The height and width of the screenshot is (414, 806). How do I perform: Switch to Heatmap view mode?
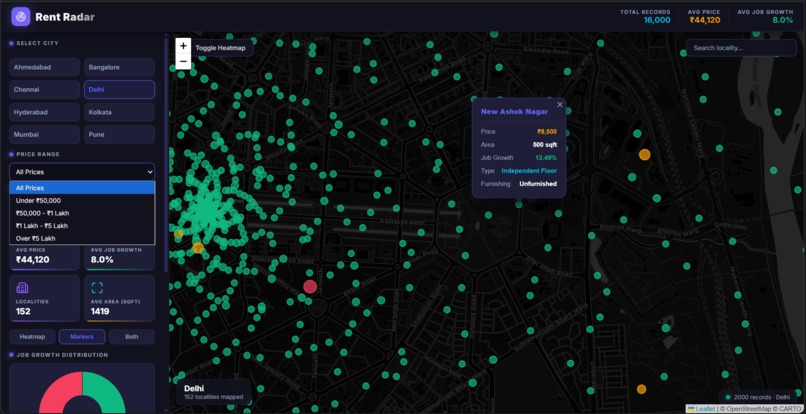(x=32, y=337)
